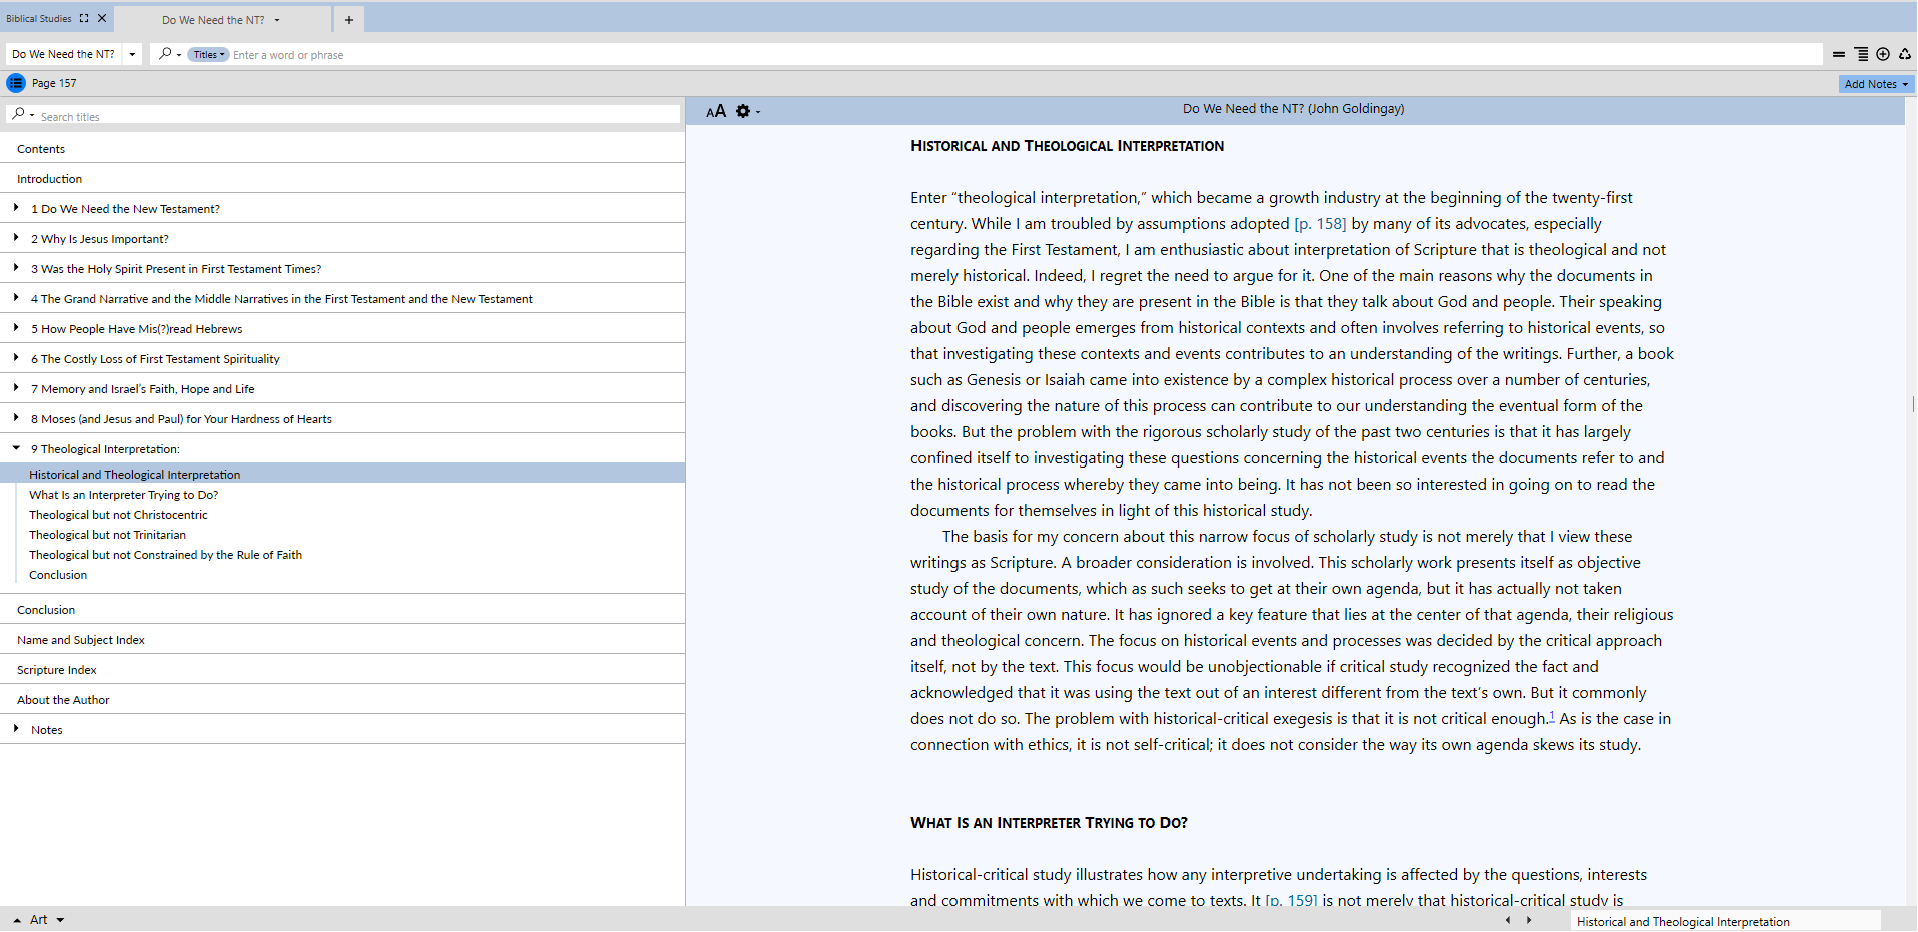Viewport: 1918px width, 932px height.
Task: Click the parallel lines icon in top toolbar
Action: pos(1838,54)
